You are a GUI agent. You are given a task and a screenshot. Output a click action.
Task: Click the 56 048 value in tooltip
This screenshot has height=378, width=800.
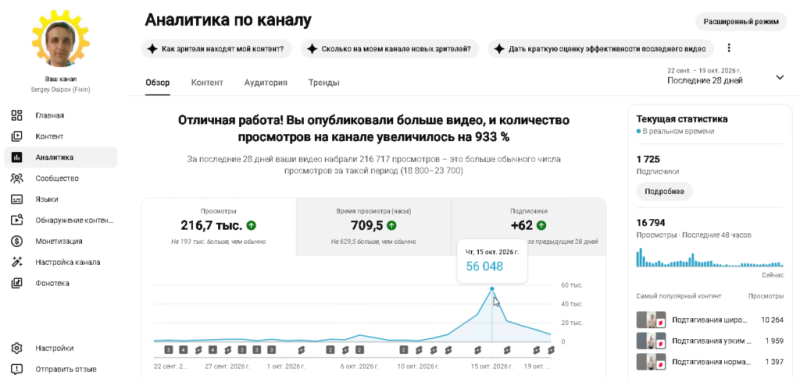tap(484, 266)
